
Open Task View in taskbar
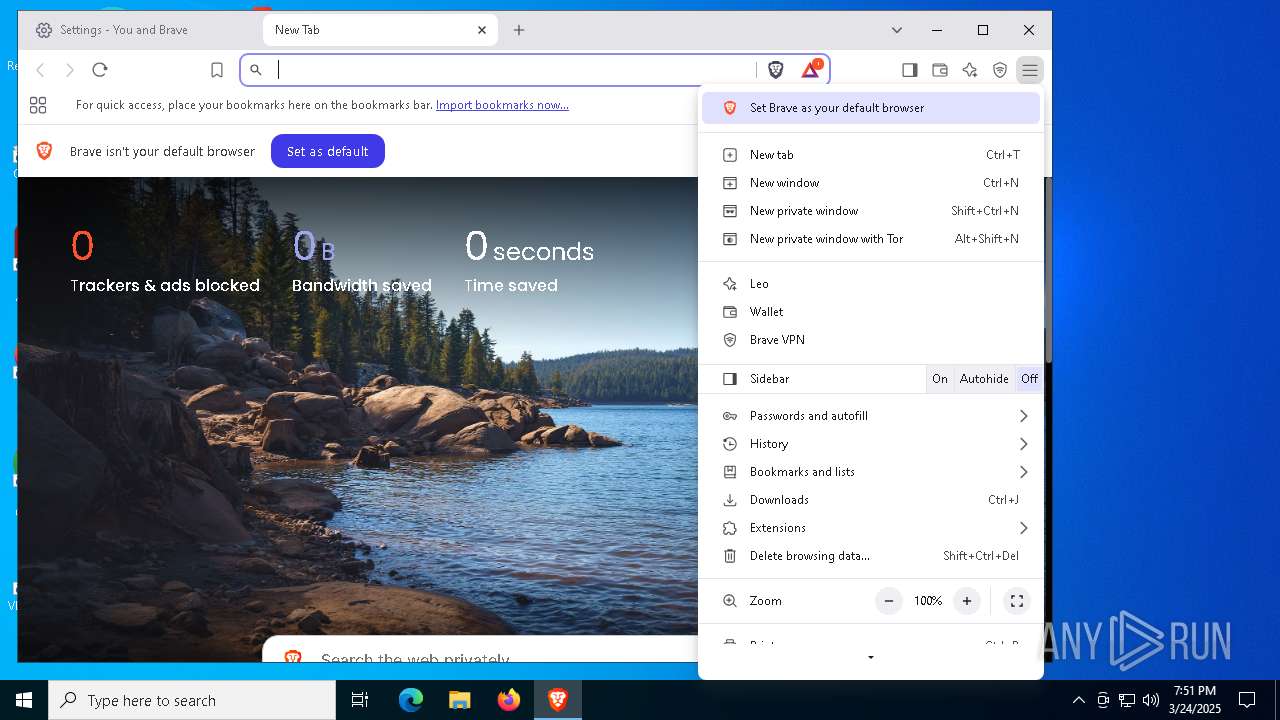pos(360,700)
